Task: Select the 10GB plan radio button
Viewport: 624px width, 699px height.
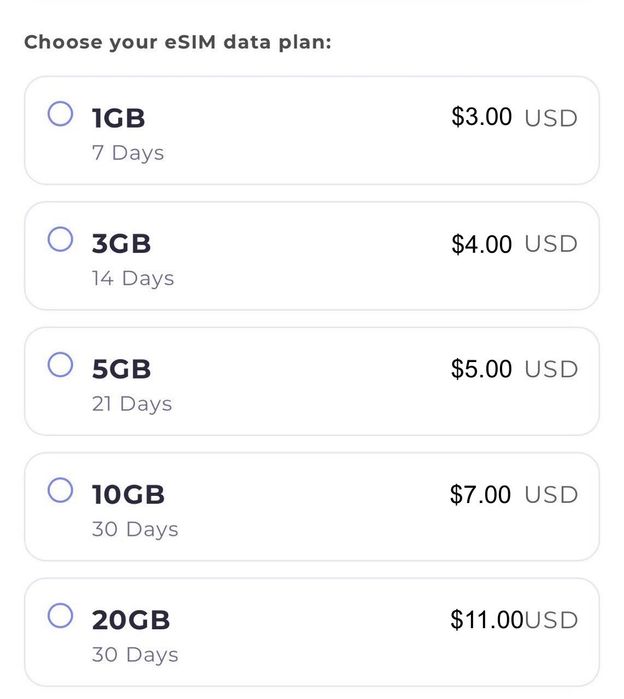Action: 60,490
